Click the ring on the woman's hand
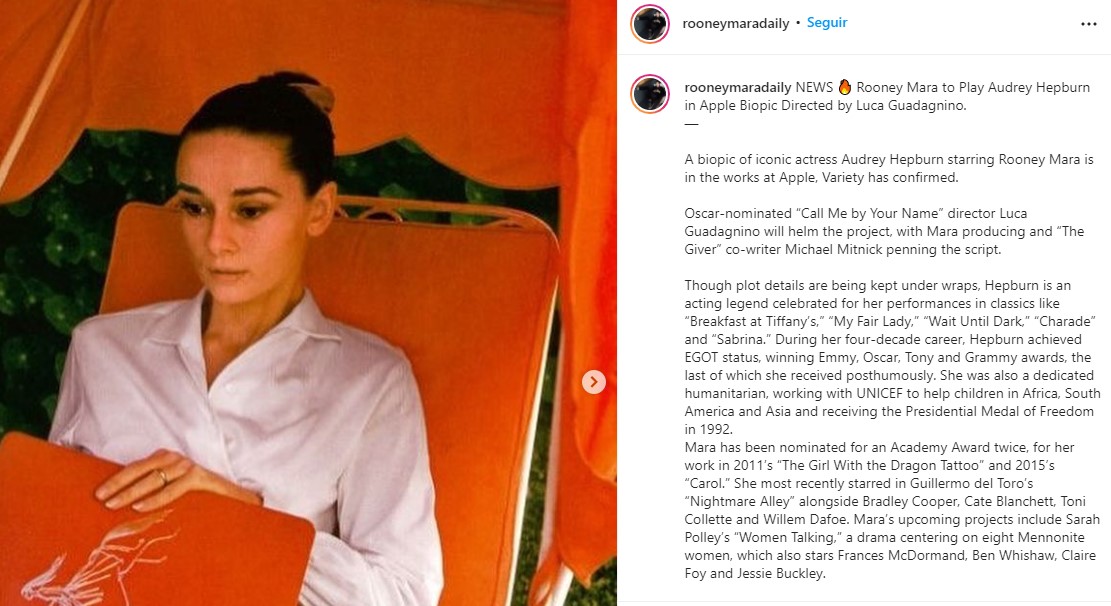The height and width of the screenshot is (606, 1111). (x=163, y=477)
